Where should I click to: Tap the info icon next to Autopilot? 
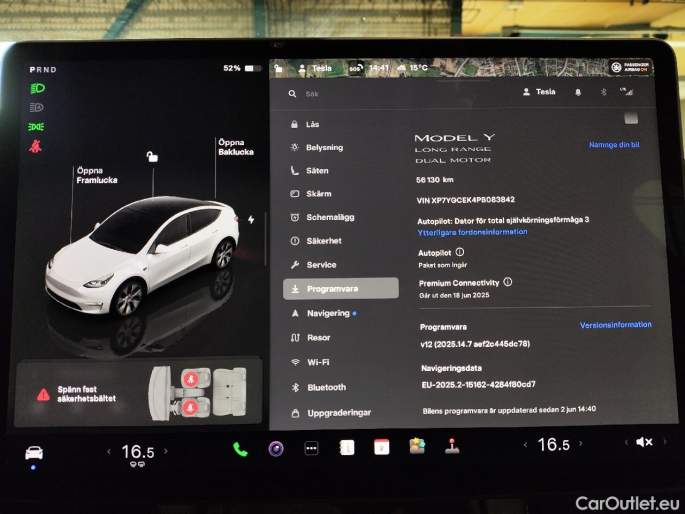coord(460,252)
